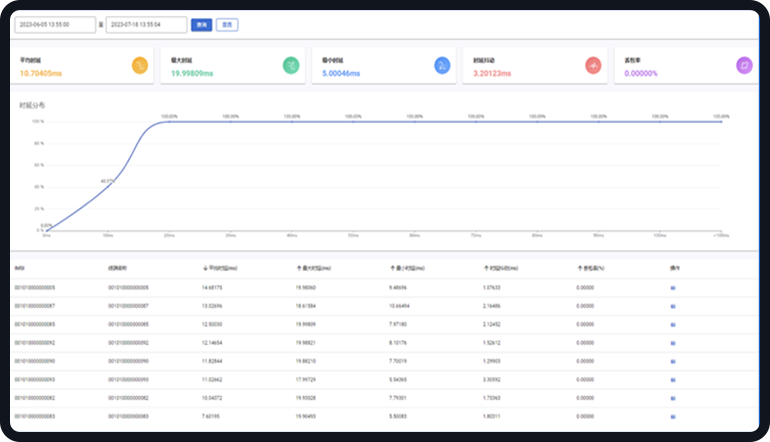This screenshot has height=442, width=770.
Task: Open action icon for row 001010000000092
Action: (673, 342)
